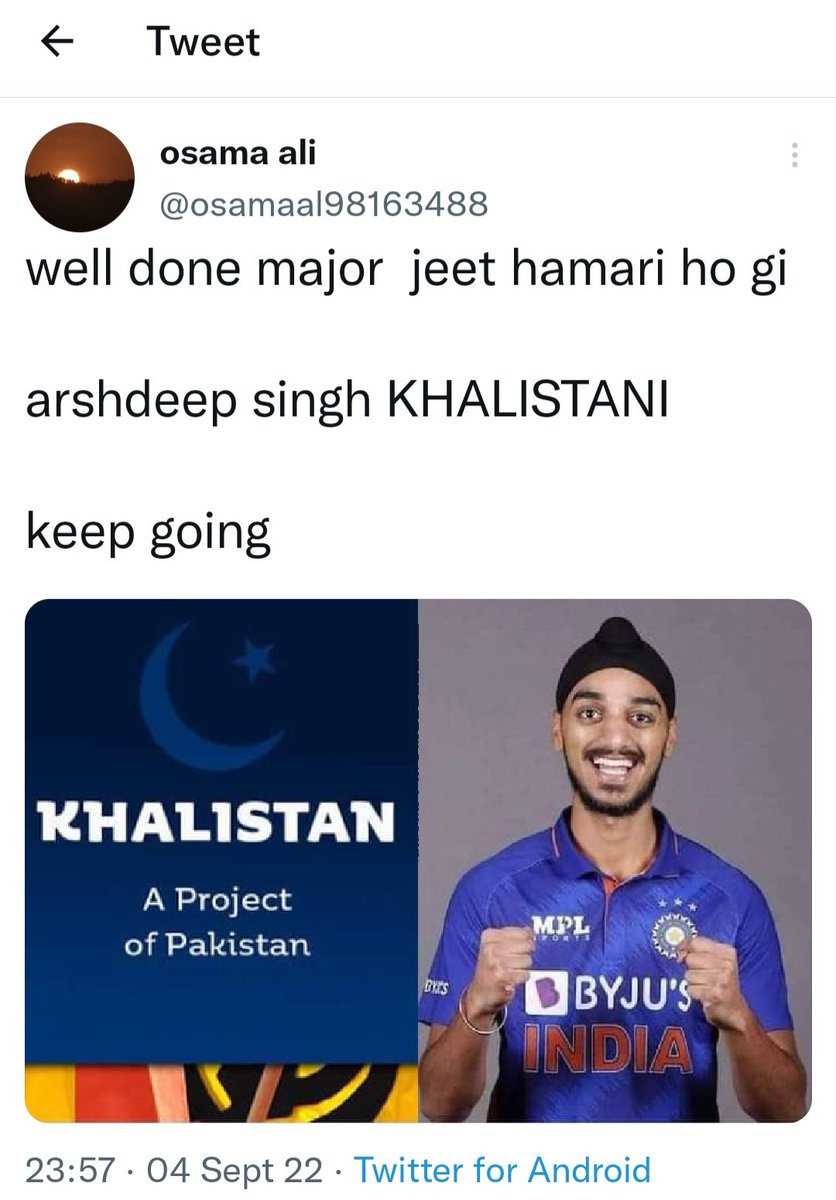The height and width of the screenshot is (1200, 836).
Task: Go back using the left arrow
Action: click(x=56, y=43)
